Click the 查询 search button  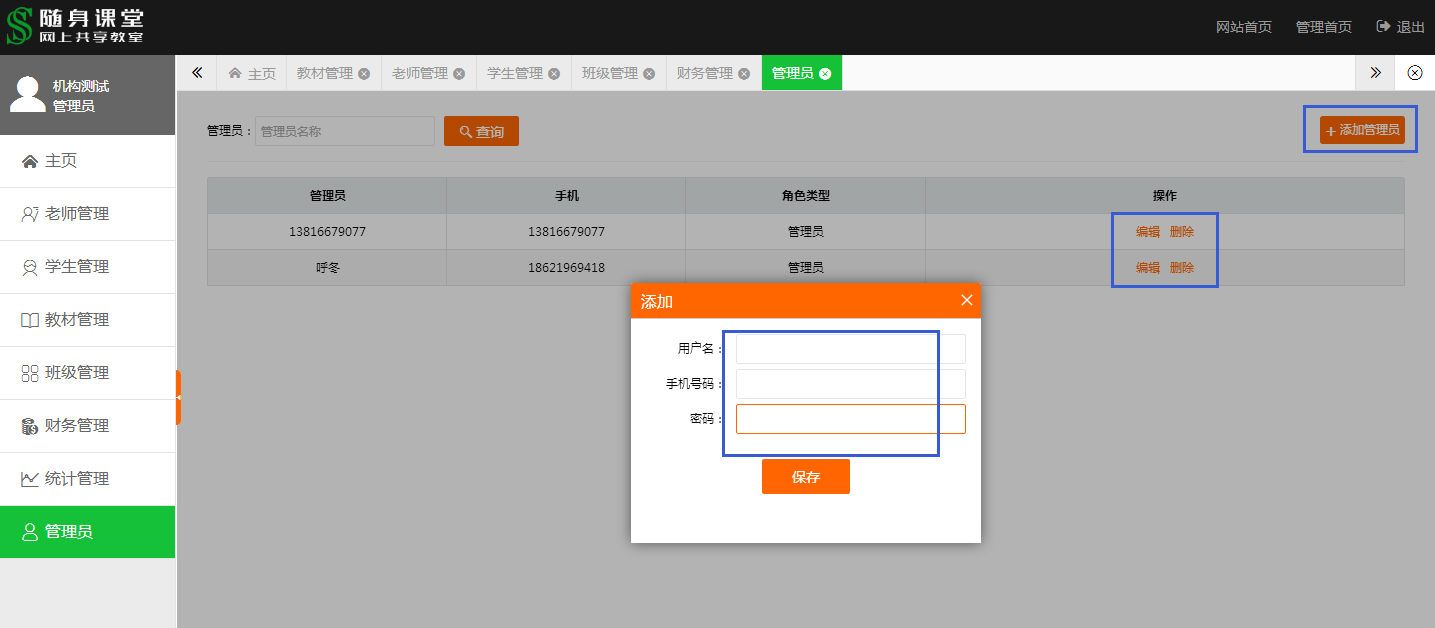[x=481, y=131]
